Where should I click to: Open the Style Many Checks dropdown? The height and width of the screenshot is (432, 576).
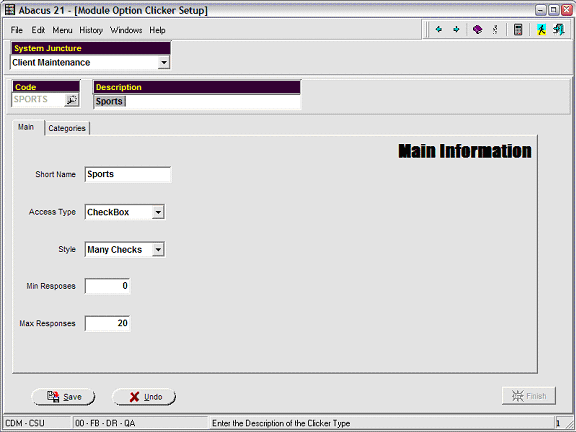pos(158,249)
